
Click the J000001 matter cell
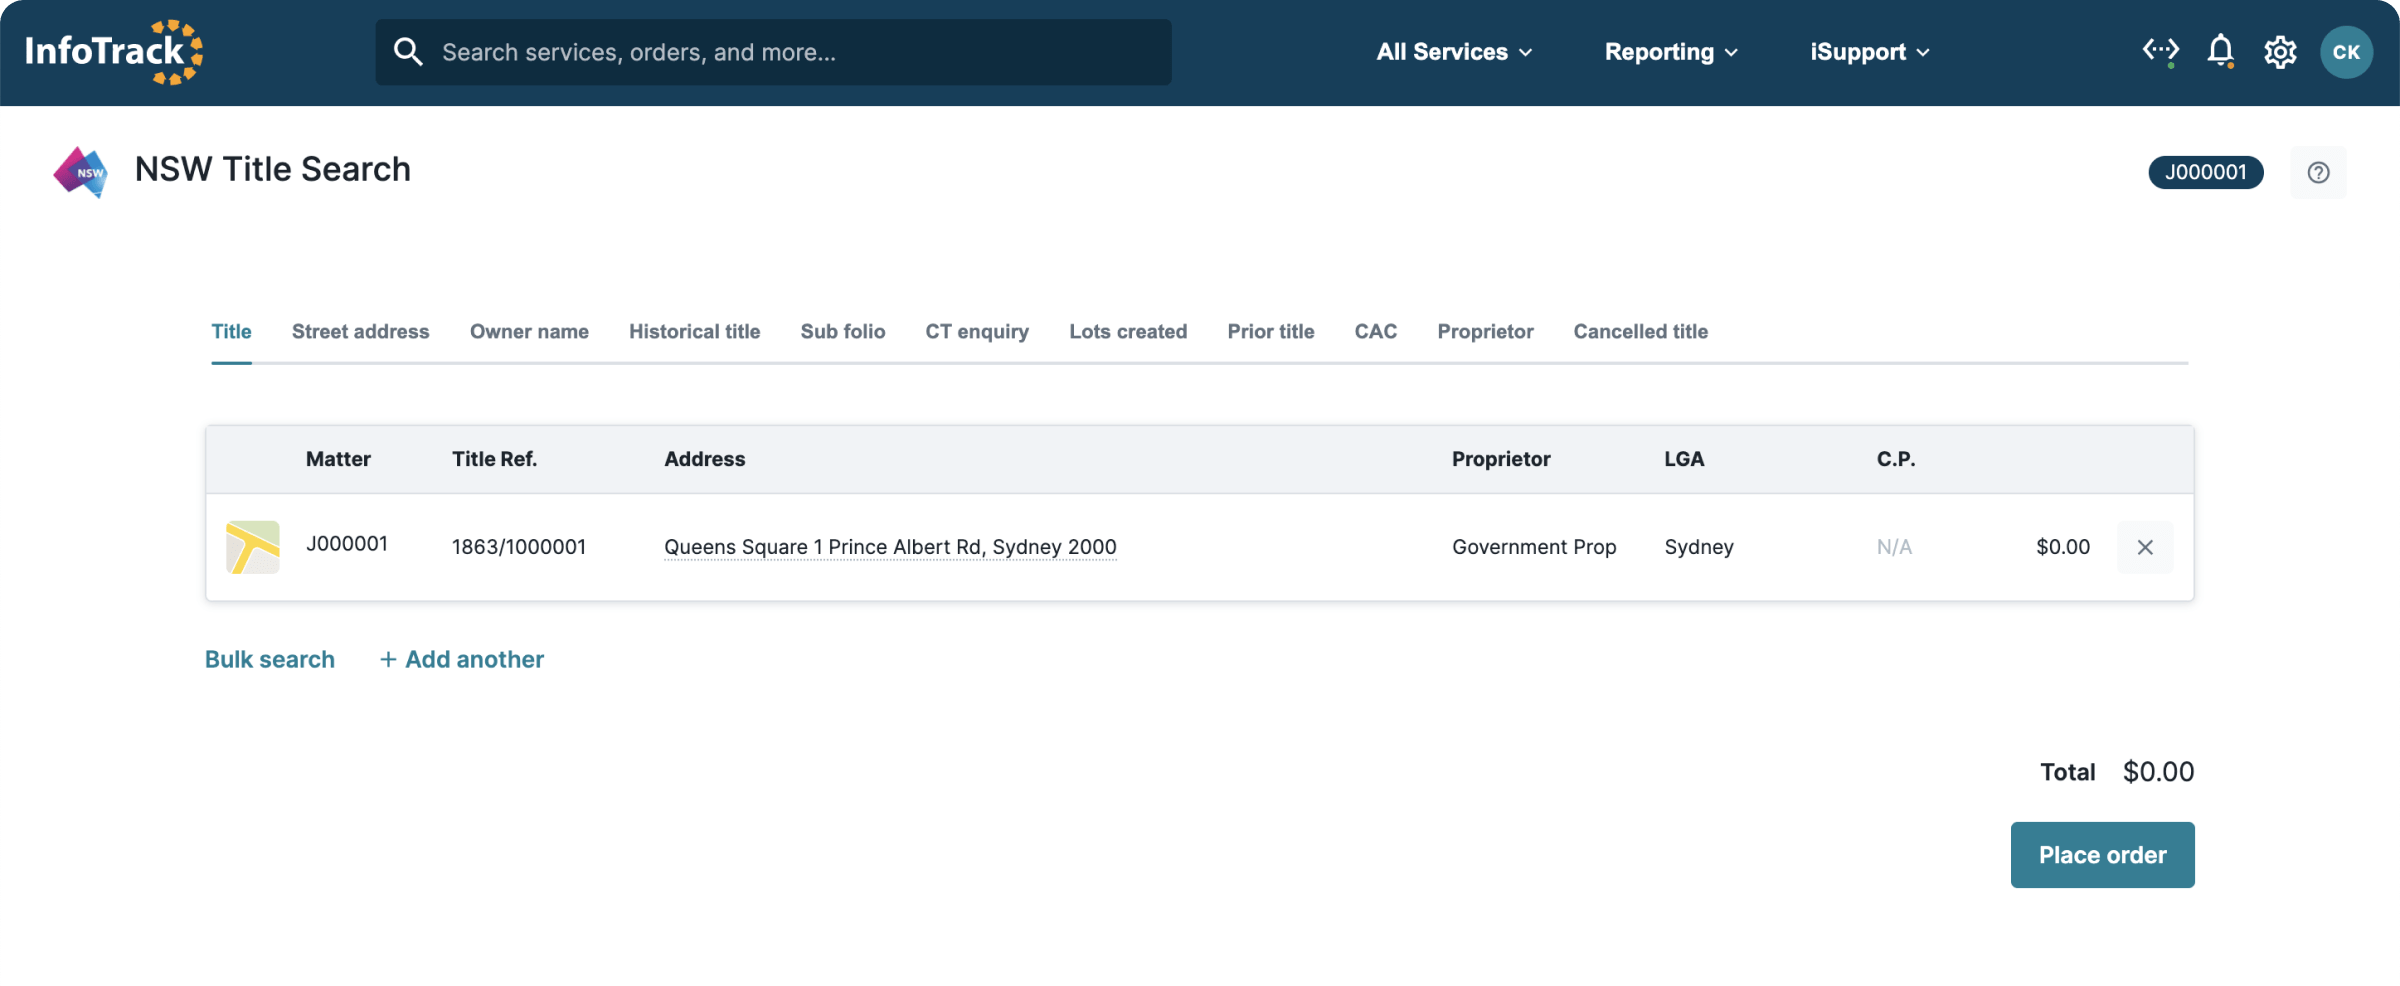coord(346,544)
